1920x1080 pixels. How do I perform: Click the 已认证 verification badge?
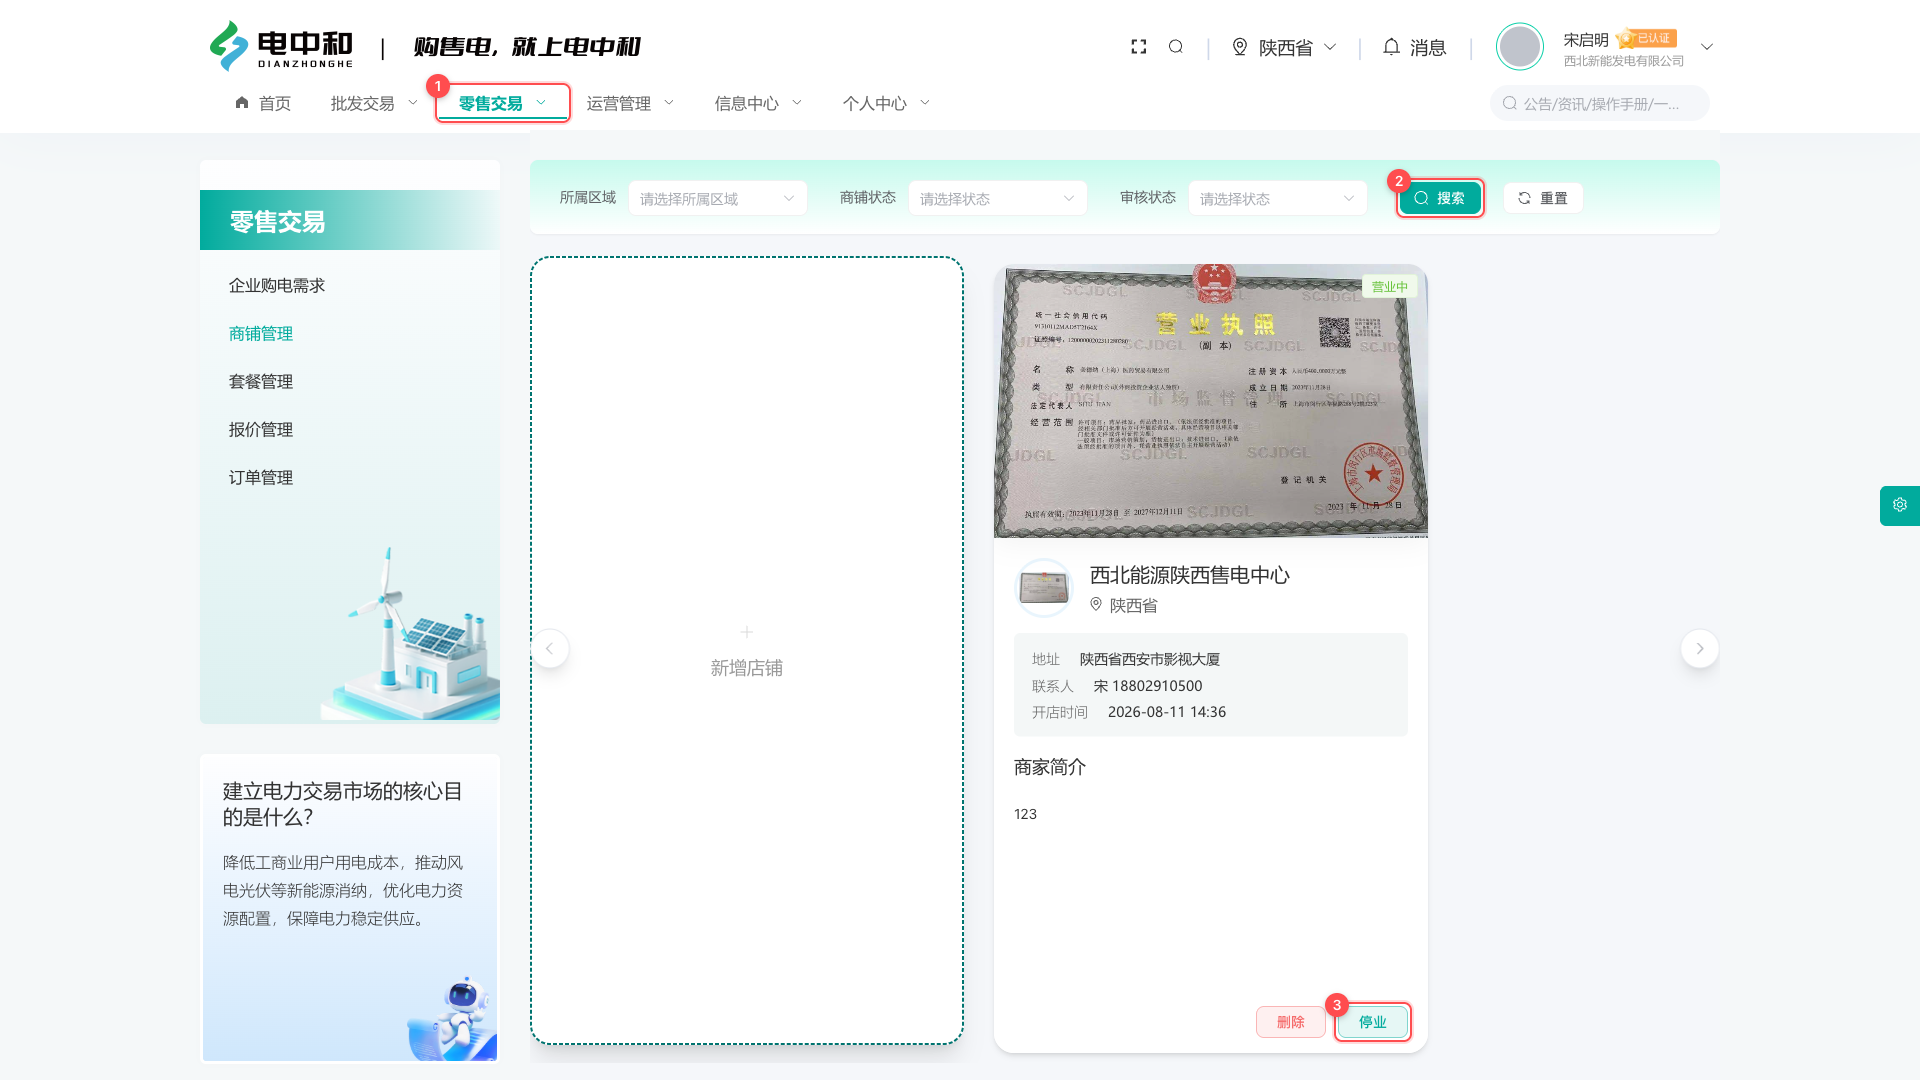point(1647,39)
